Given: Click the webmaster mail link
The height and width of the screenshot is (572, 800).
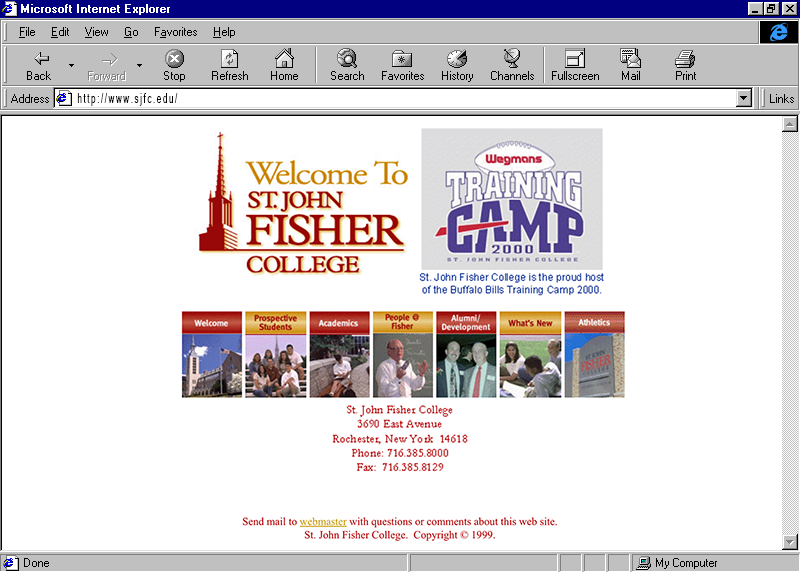Looking at the screenshot, I should [323, 521].
